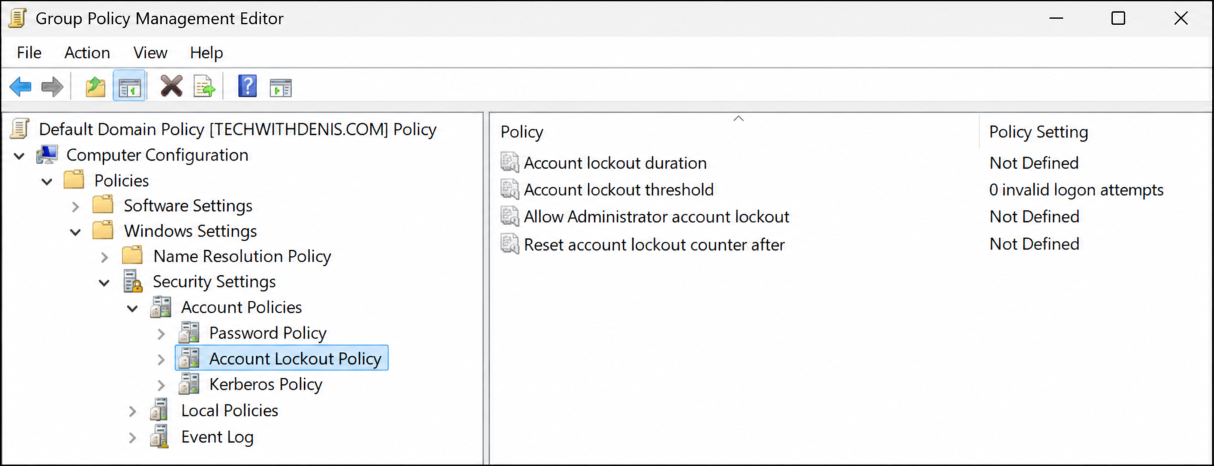
Task: Click the Password Policy node icon
Action: (188, 333)
